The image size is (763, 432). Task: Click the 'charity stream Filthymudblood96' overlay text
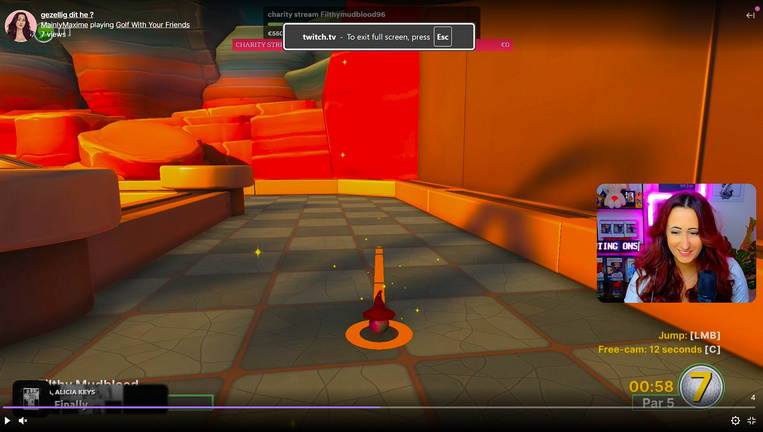click(326, 15)
